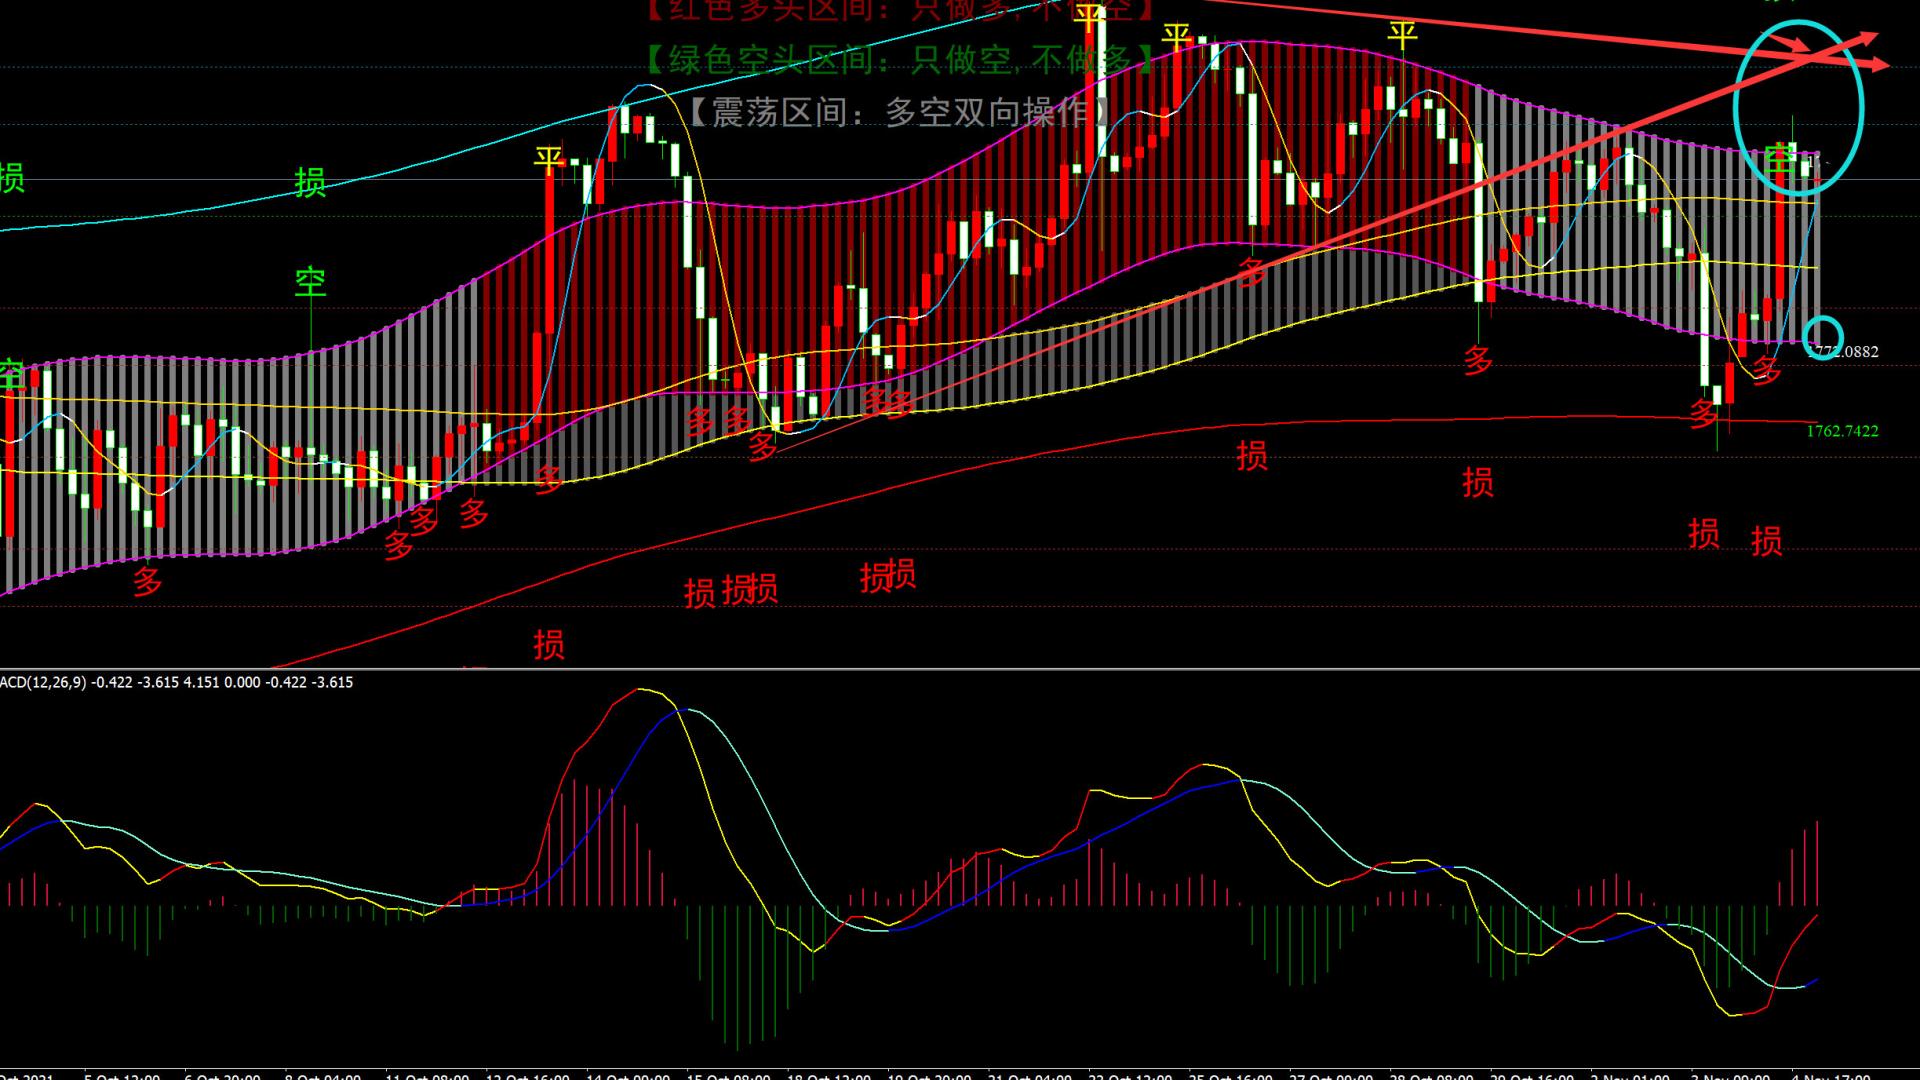Click the 震荡区间：多空双向操作 caption
This screenshot has width=1920, height=1080.
point(900,112)
